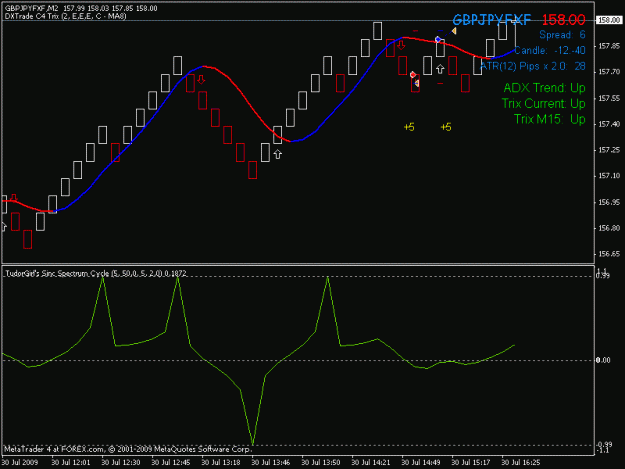Click the 30 Jul 16:25 time label
Screen dimensions: 625x469
pos(521,462)
